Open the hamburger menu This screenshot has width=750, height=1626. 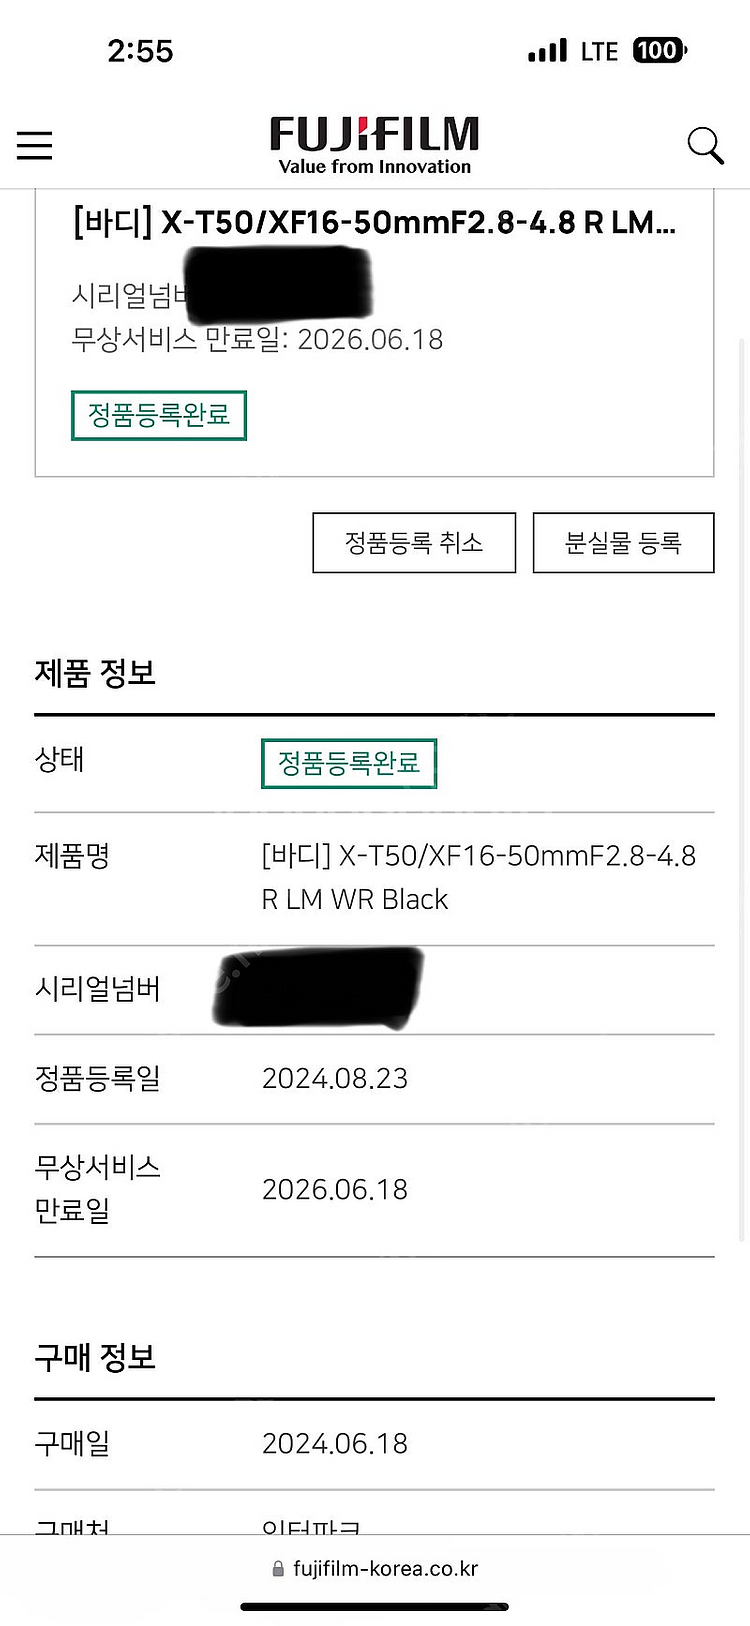[34, 145]
